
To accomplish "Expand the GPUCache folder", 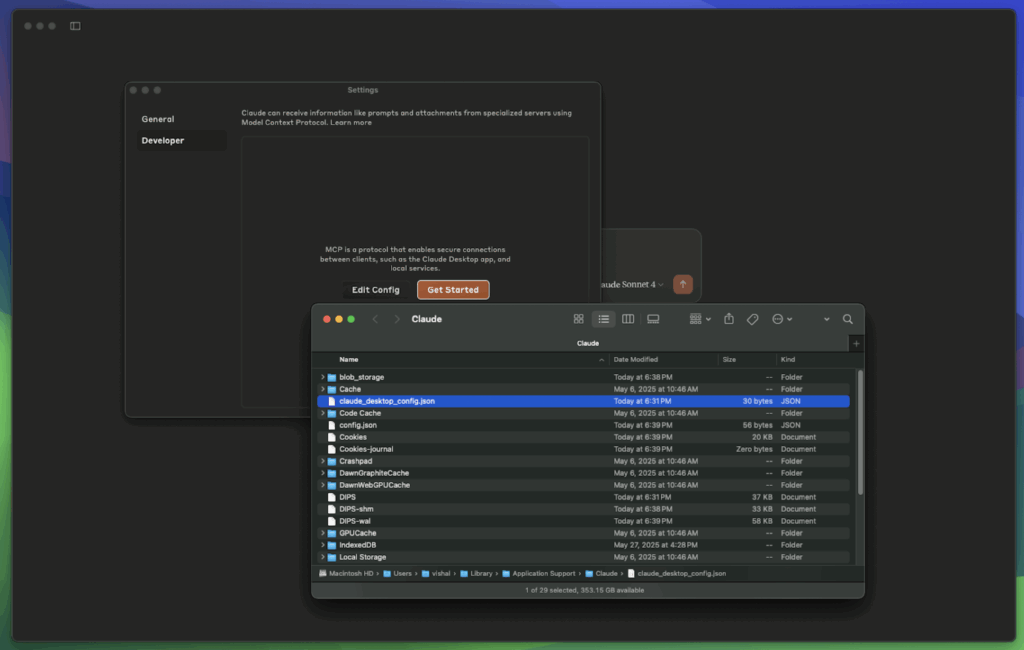I will [x=323, y=533].
